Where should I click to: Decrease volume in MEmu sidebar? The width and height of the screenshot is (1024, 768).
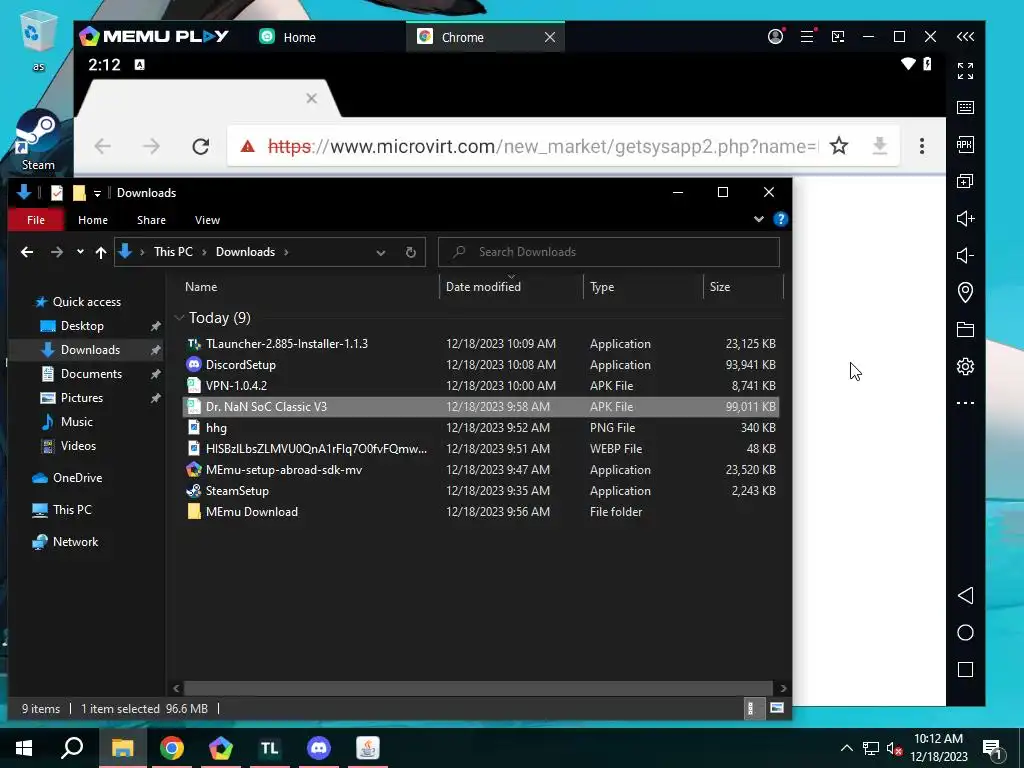click(x=965, y=255)
